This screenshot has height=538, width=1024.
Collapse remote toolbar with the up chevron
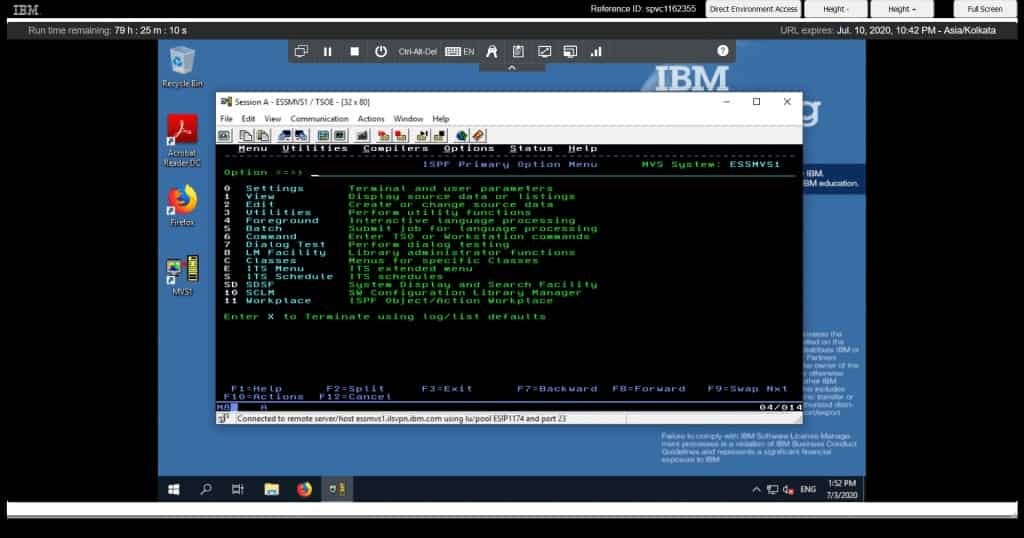pos(512,67)
